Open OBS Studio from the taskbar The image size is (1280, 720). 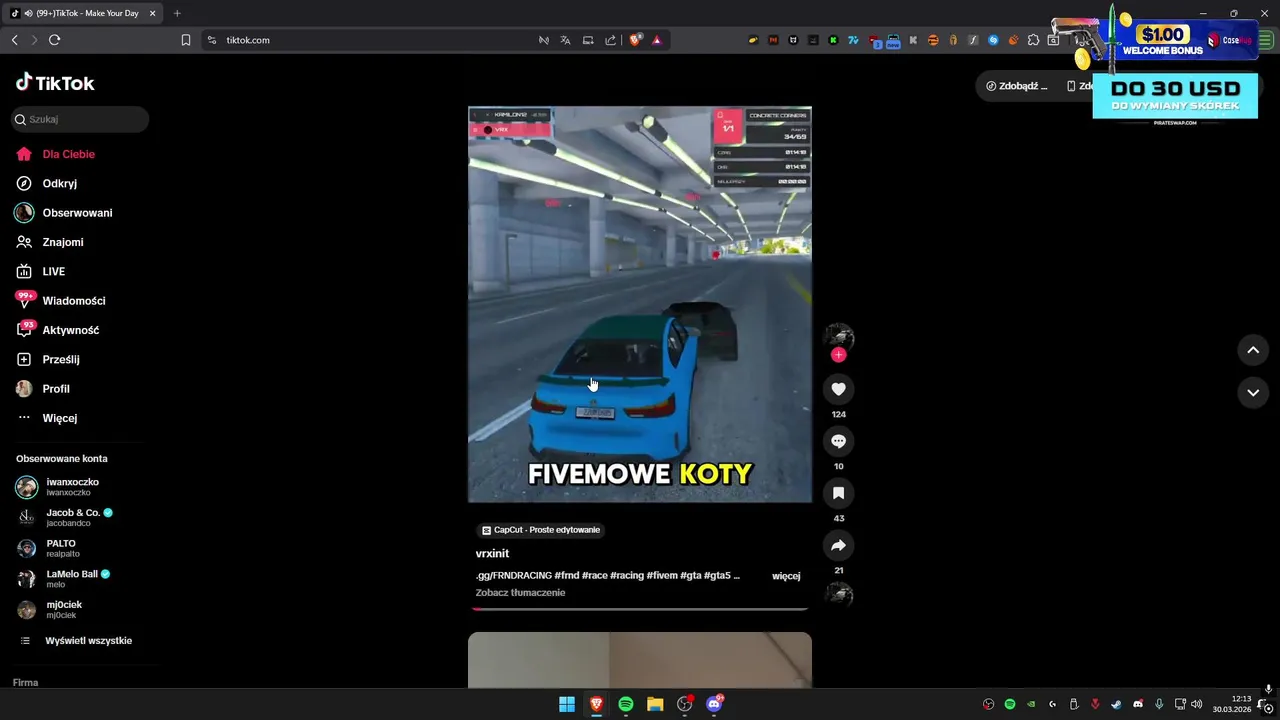(685, 704)
